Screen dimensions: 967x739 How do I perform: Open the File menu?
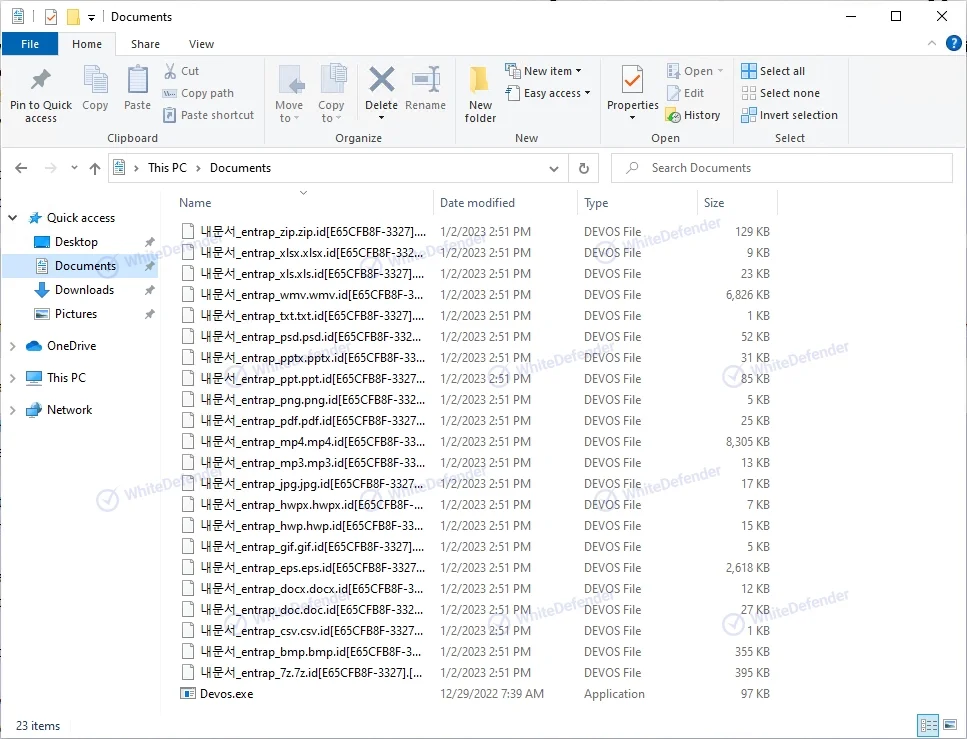(x=30, y=44)
